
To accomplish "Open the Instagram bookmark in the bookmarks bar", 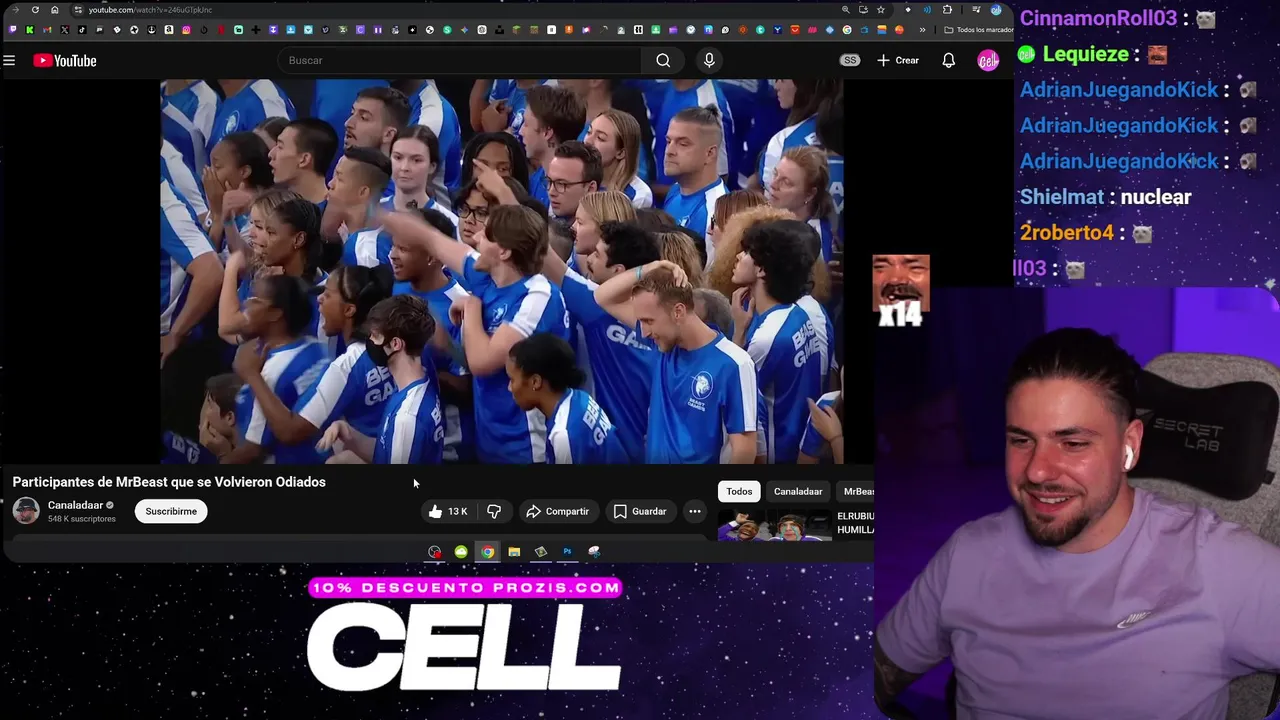I will click(x=186, y=30).
